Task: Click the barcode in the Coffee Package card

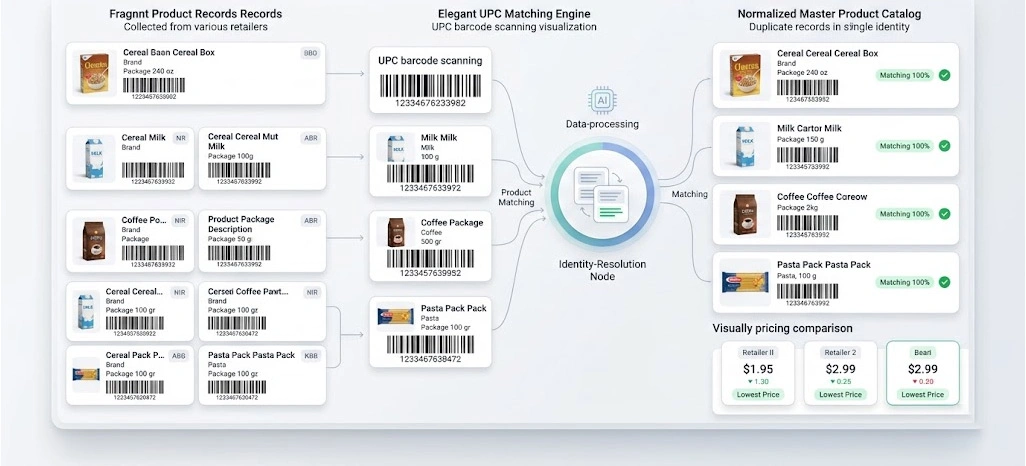Action: pos(431,259)
